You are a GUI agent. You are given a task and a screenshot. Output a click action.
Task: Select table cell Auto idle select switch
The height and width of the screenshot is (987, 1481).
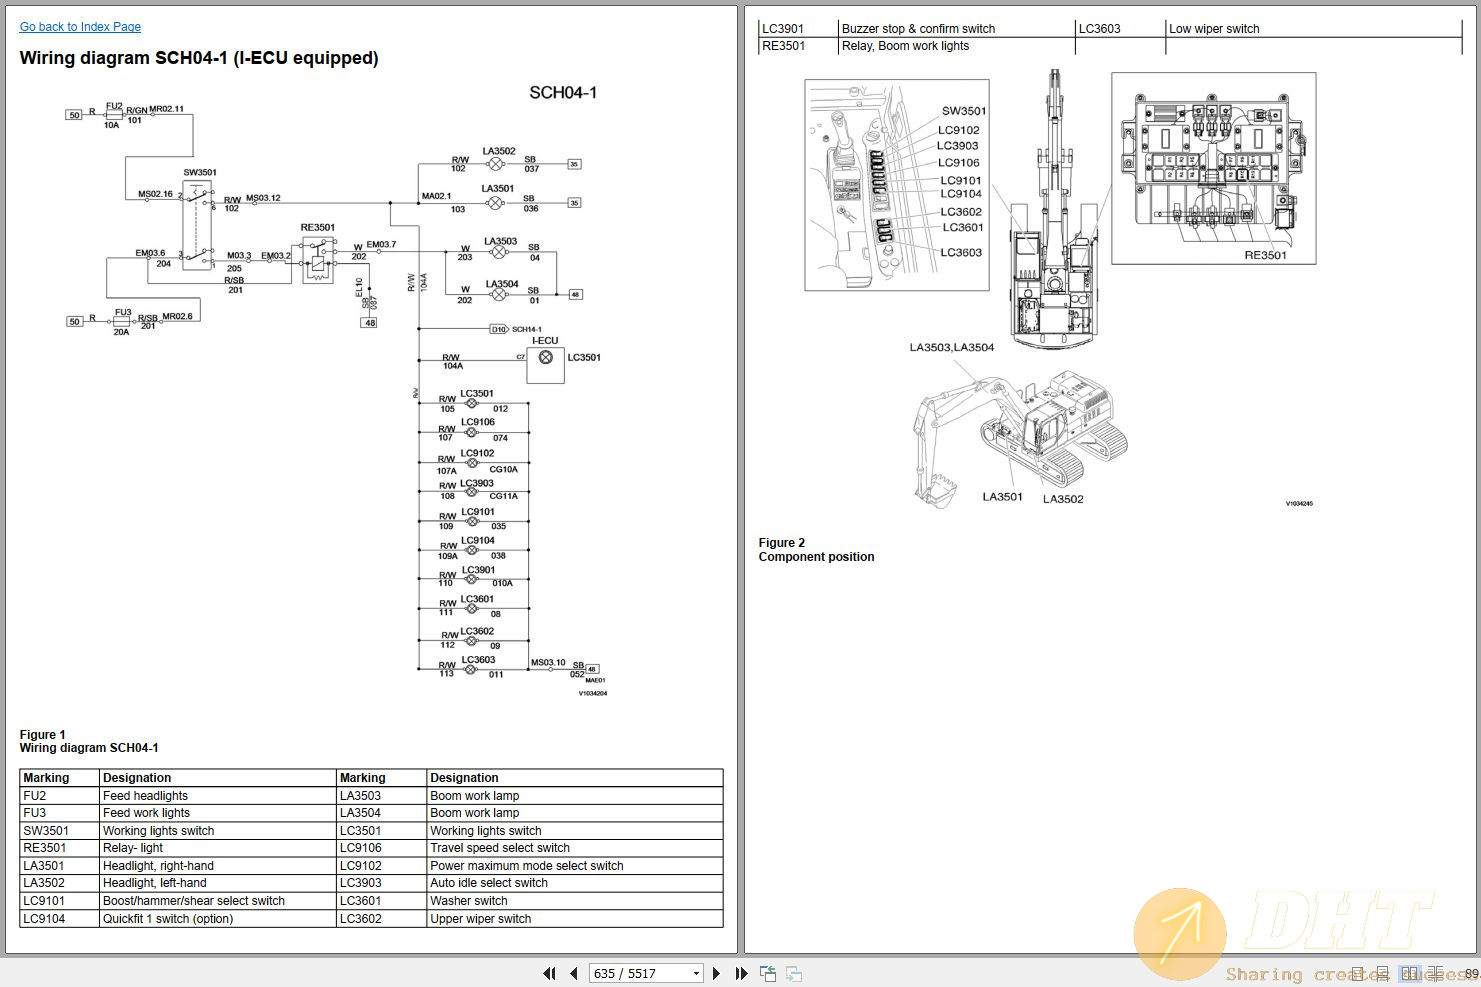click(575, 883)
